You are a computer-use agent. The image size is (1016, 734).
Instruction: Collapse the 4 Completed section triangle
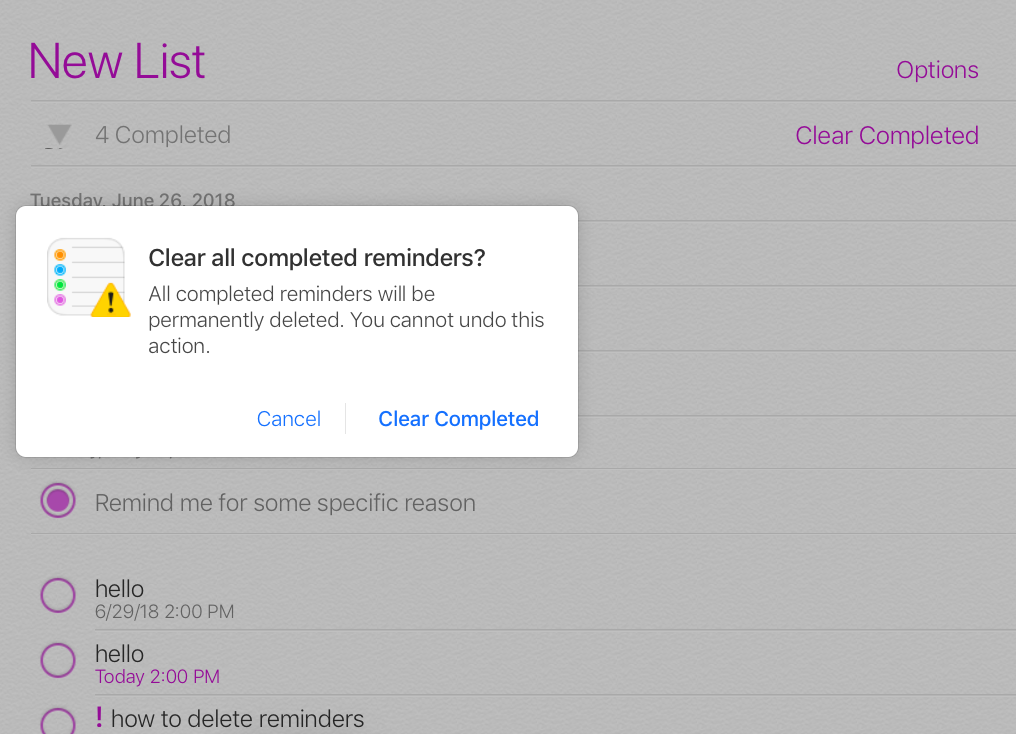point(59,135)
